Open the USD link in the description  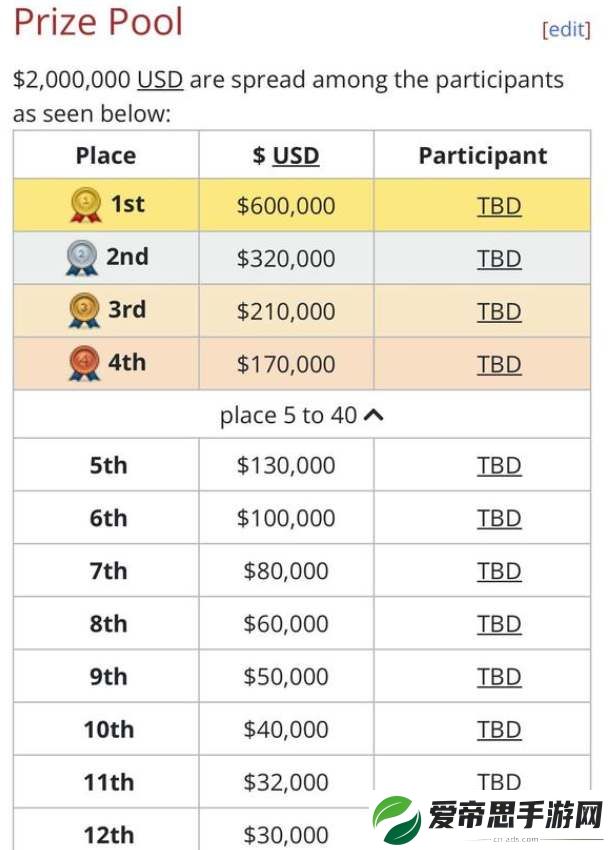pyautogui.click(x=160, y=80)
